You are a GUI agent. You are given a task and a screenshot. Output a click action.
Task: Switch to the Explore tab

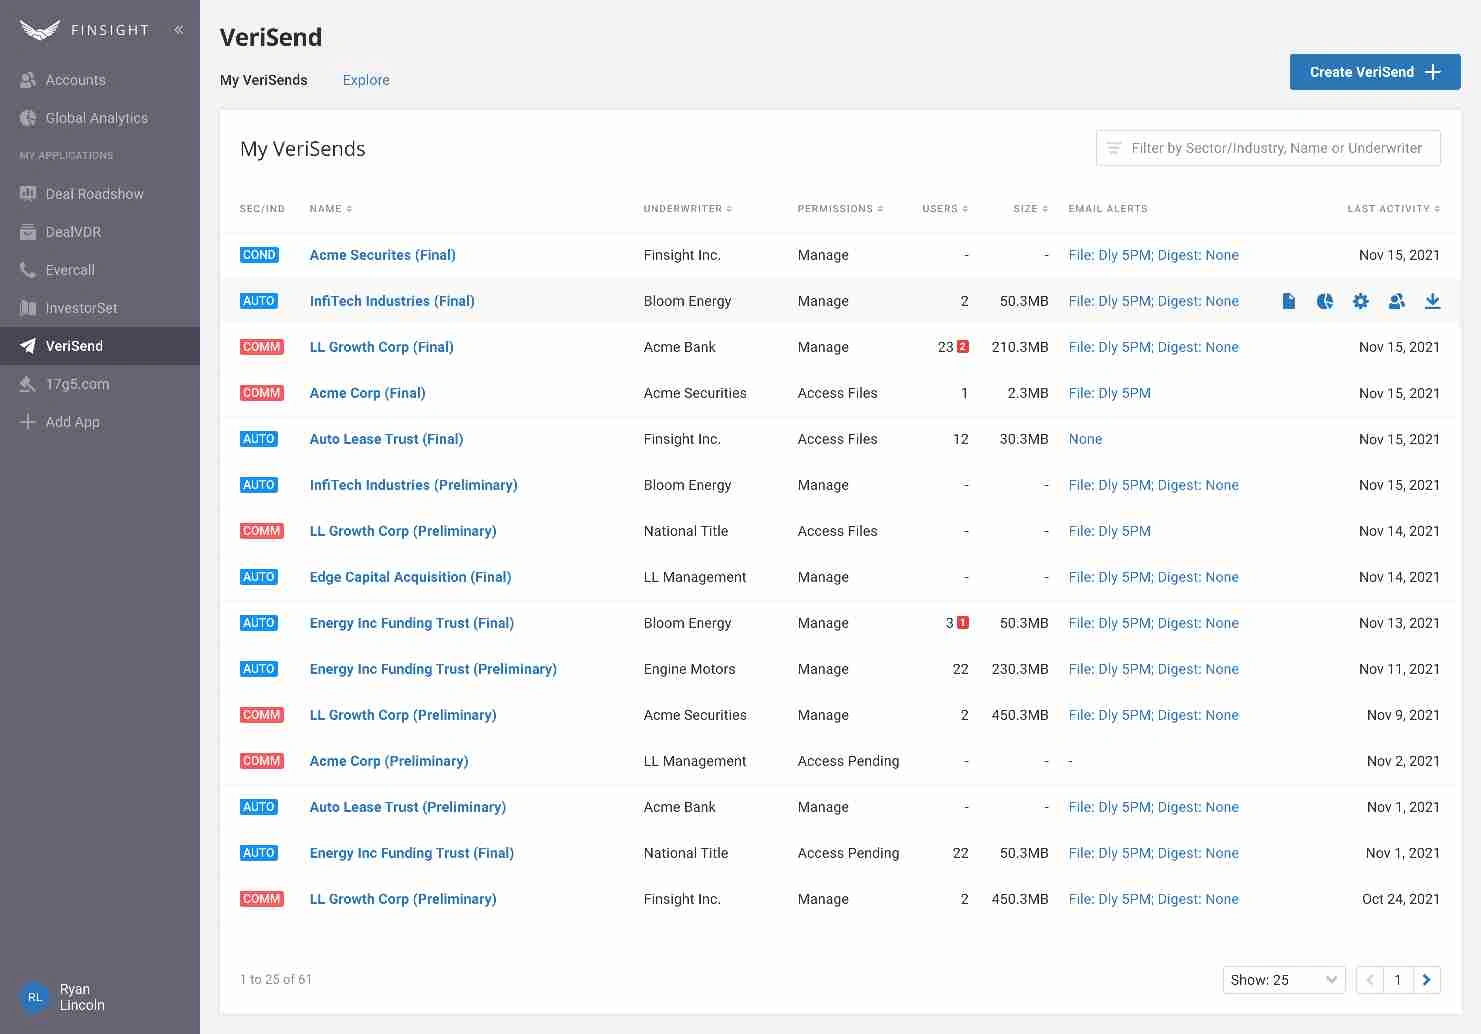[x=366, y=80]
